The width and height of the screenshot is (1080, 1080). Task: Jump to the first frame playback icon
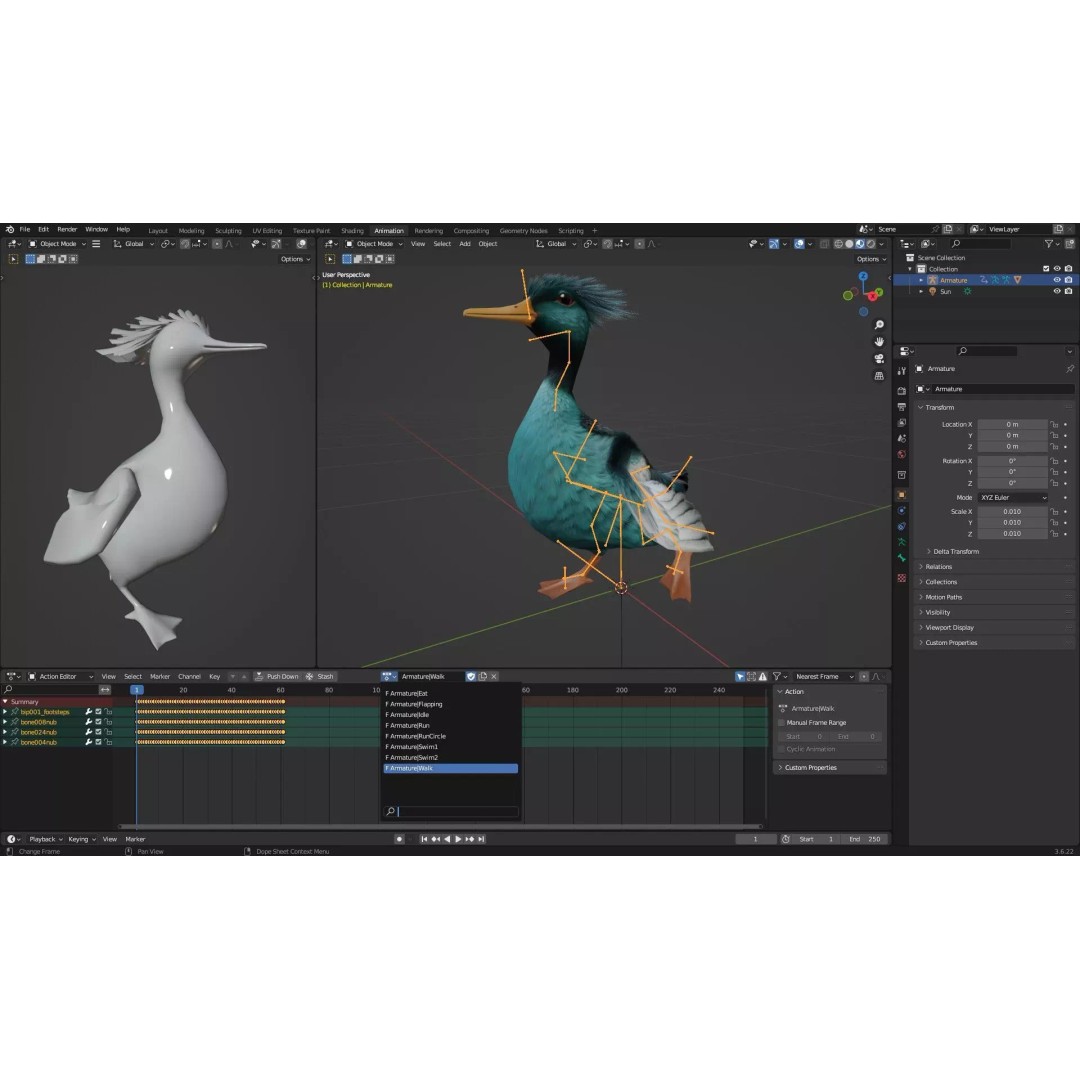click(424, 839)
